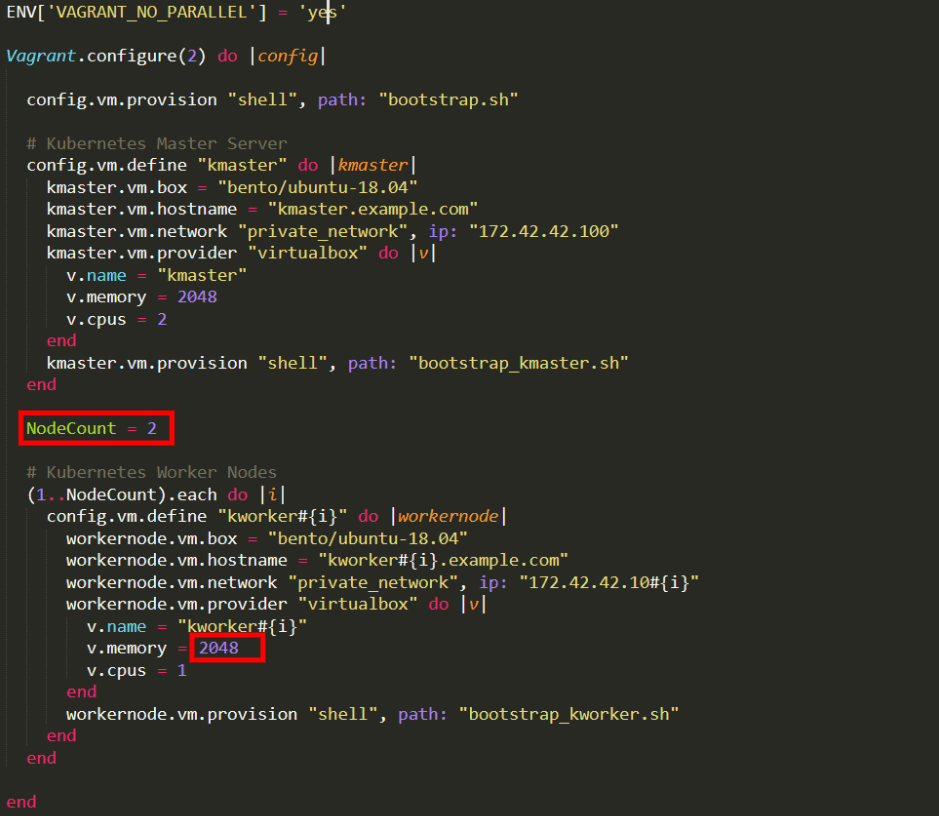Image resolution: width=939 pixels, height=816 pixels.
Task: Click the v.name = "kworker#{i}" value
Action: [x=242, y=626]
